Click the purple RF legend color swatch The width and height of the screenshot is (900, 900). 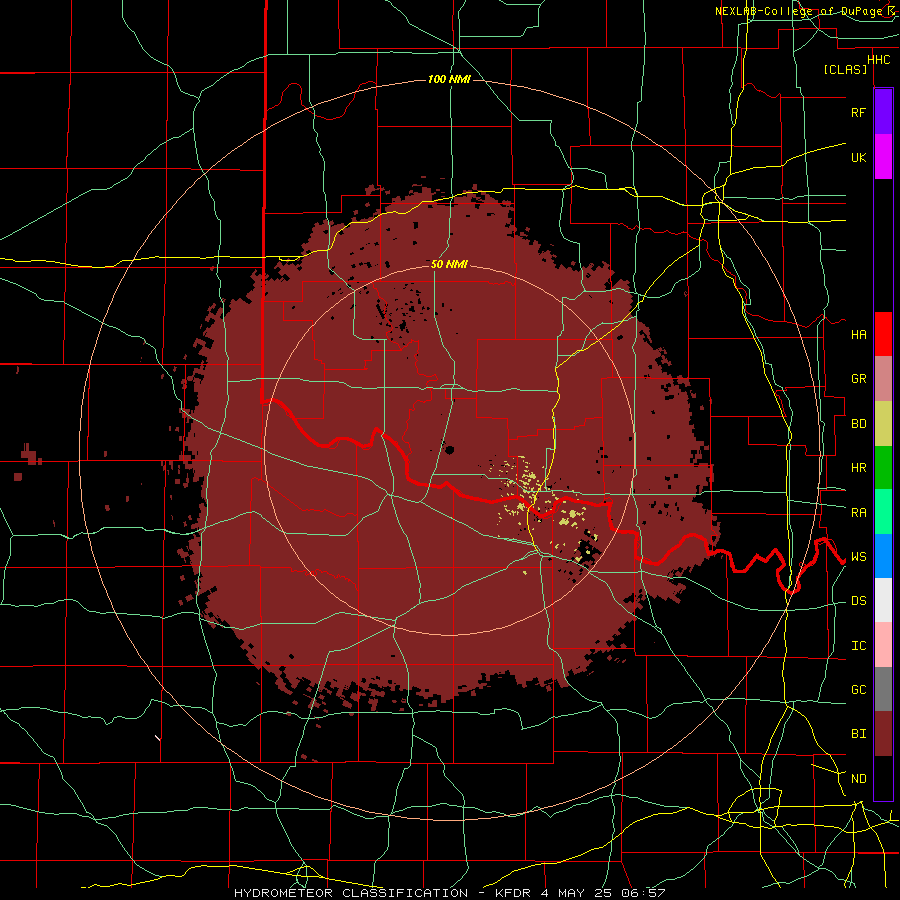(883, 112)
